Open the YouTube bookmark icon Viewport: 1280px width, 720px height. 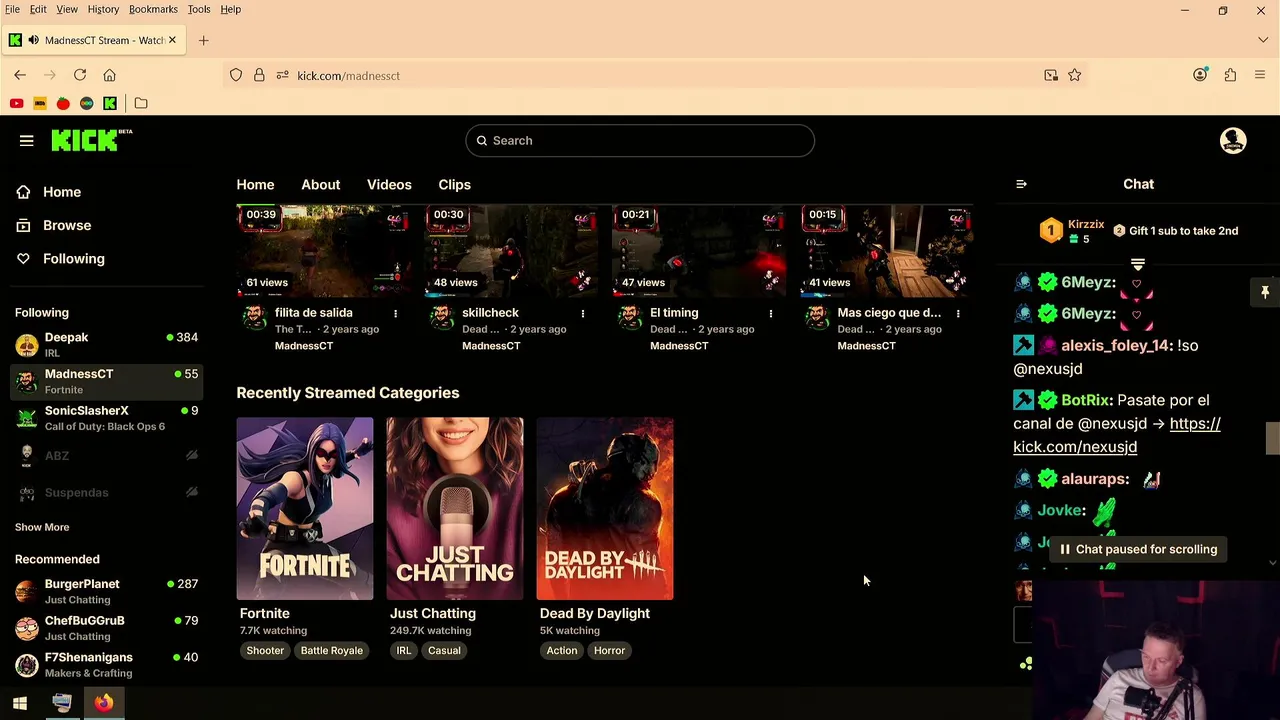tap(16, 103)
